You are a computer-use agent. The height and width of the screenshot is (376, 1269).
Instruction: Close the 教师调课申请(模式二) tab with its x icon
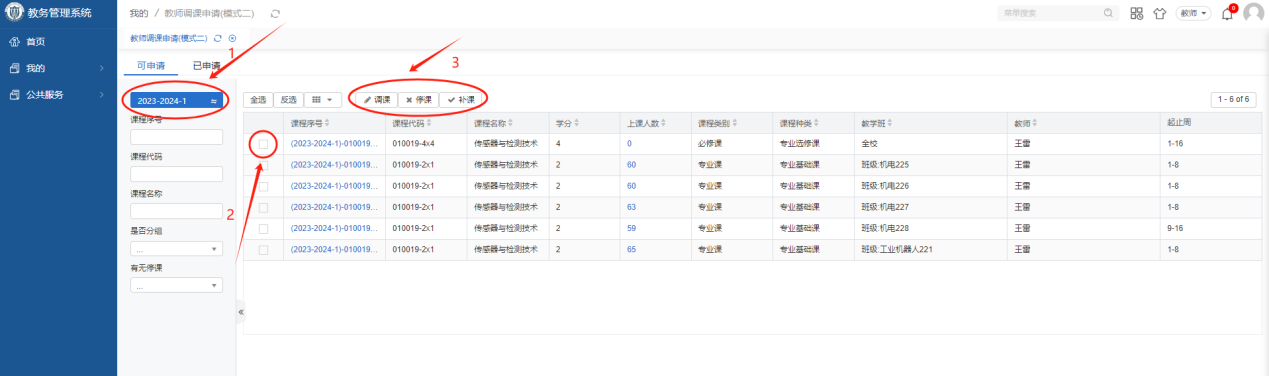232,38
